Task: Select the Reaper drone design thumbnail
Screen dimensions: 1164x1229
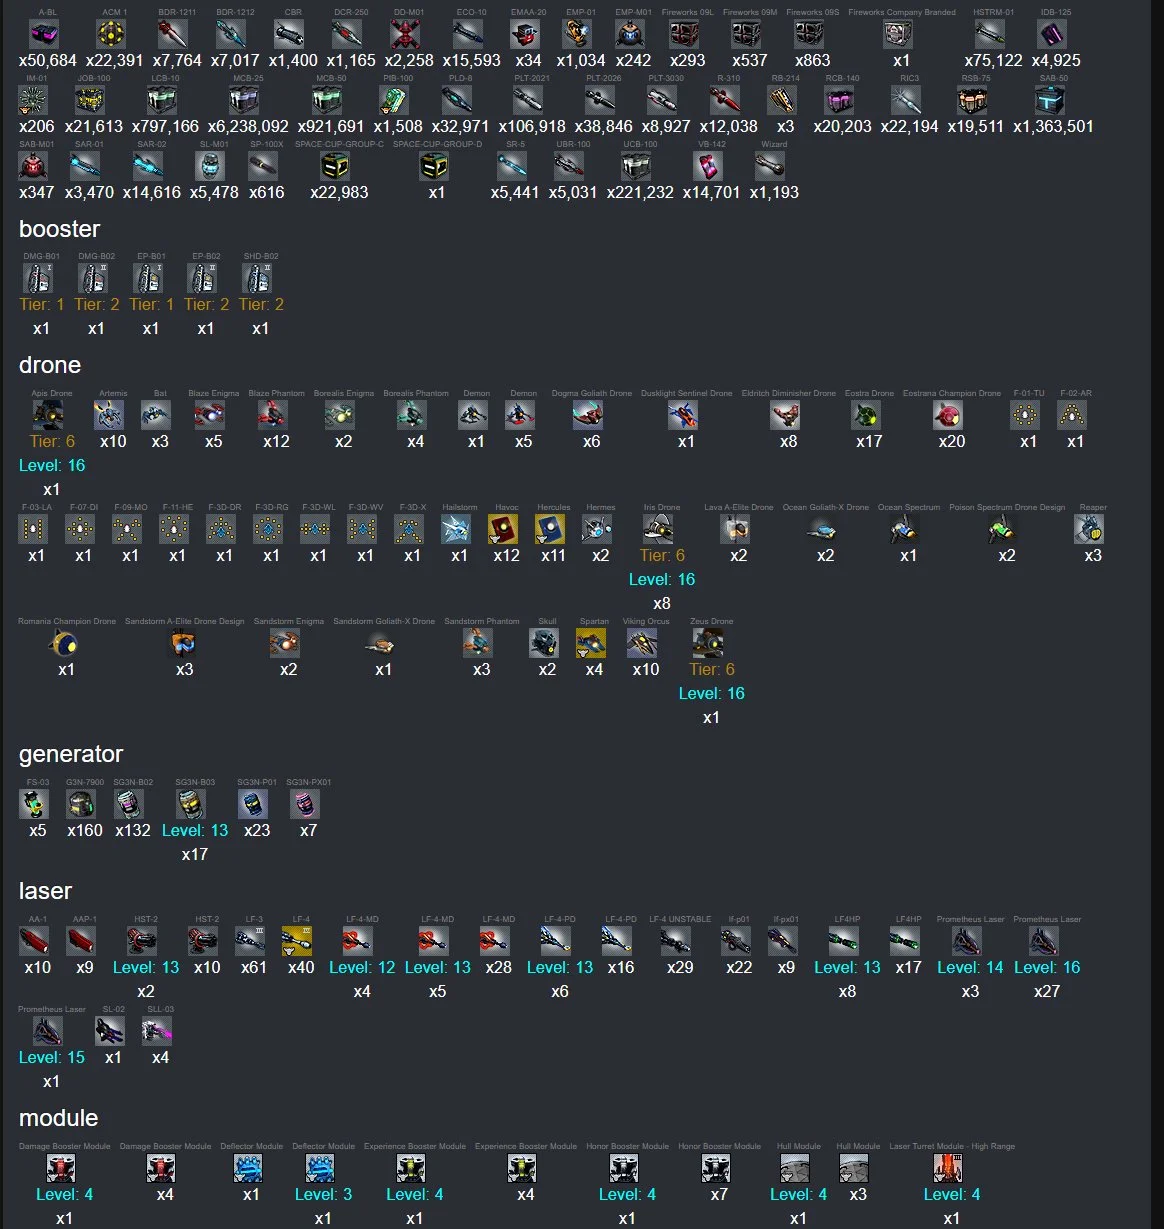Action: (x=1091, y=528)
